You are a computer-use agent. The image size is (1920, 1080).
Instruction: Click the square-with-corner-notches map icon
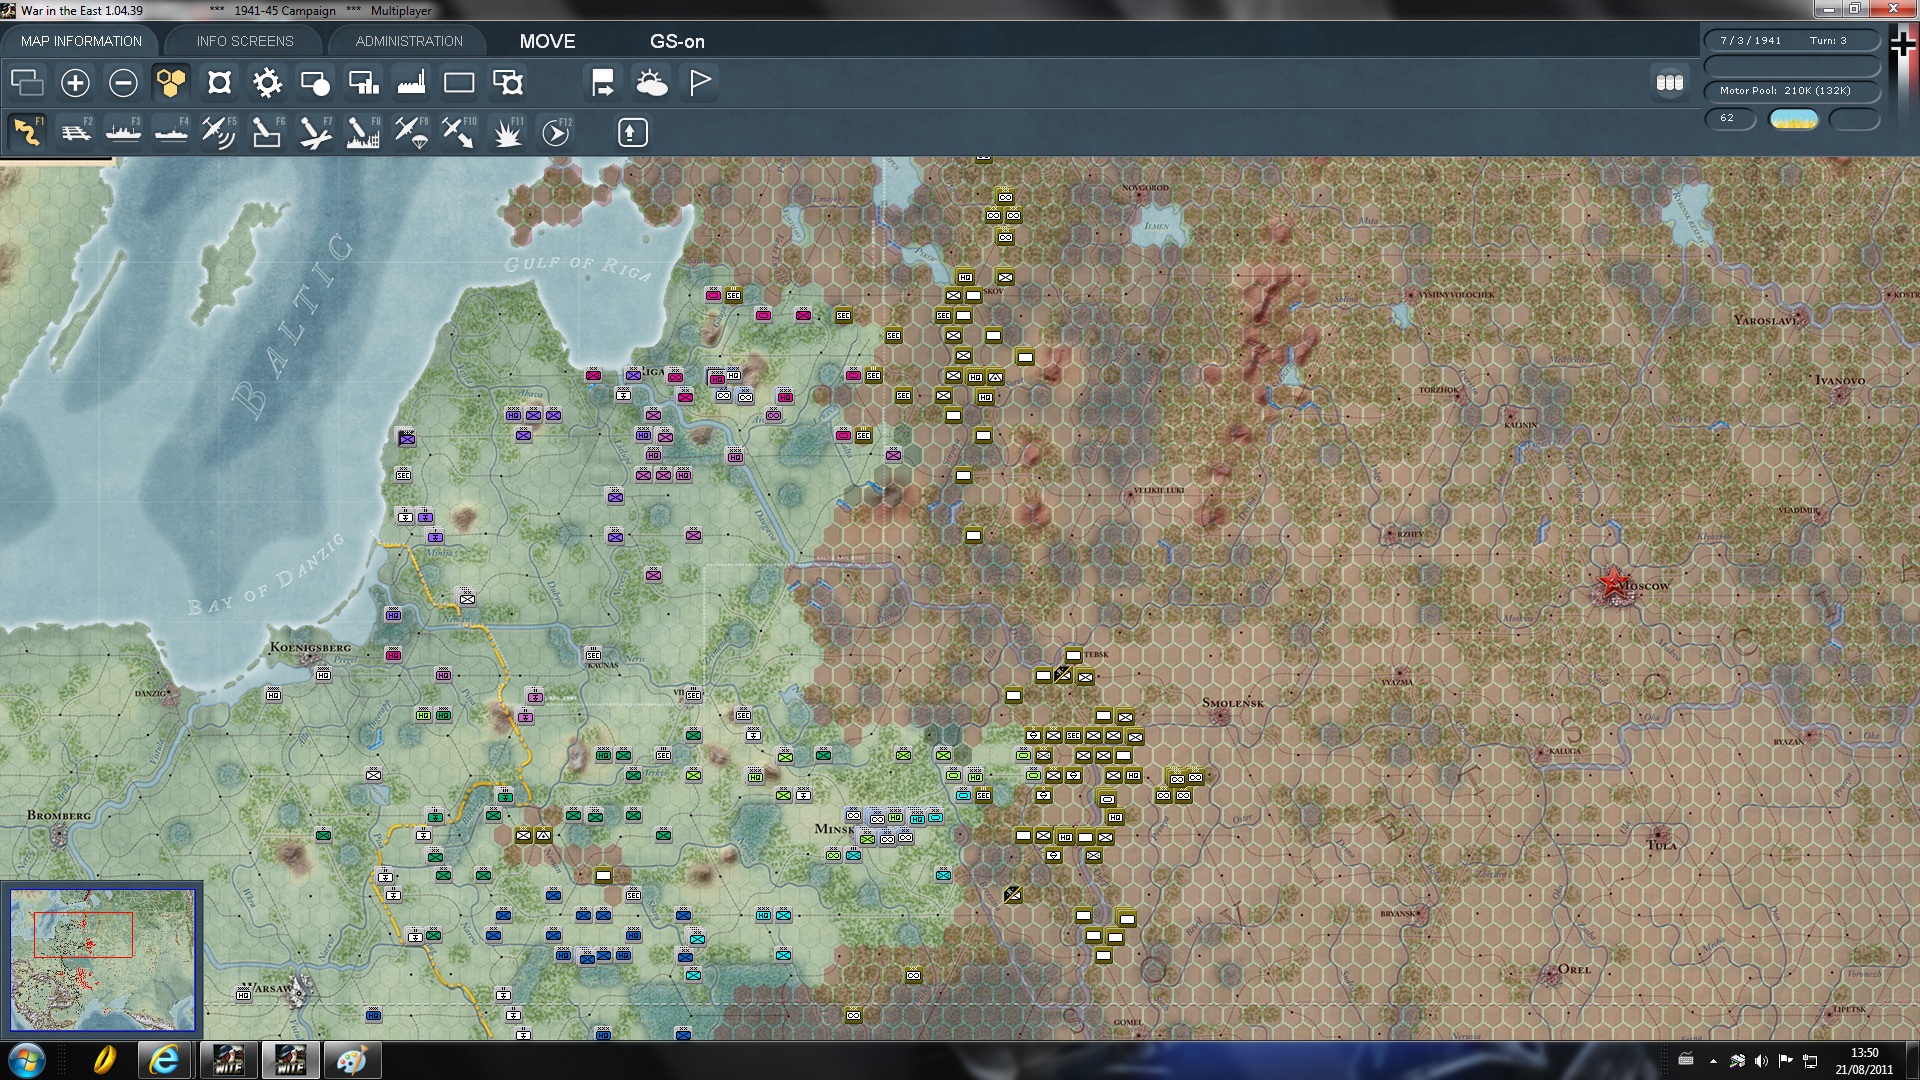(x=219, y=83)
